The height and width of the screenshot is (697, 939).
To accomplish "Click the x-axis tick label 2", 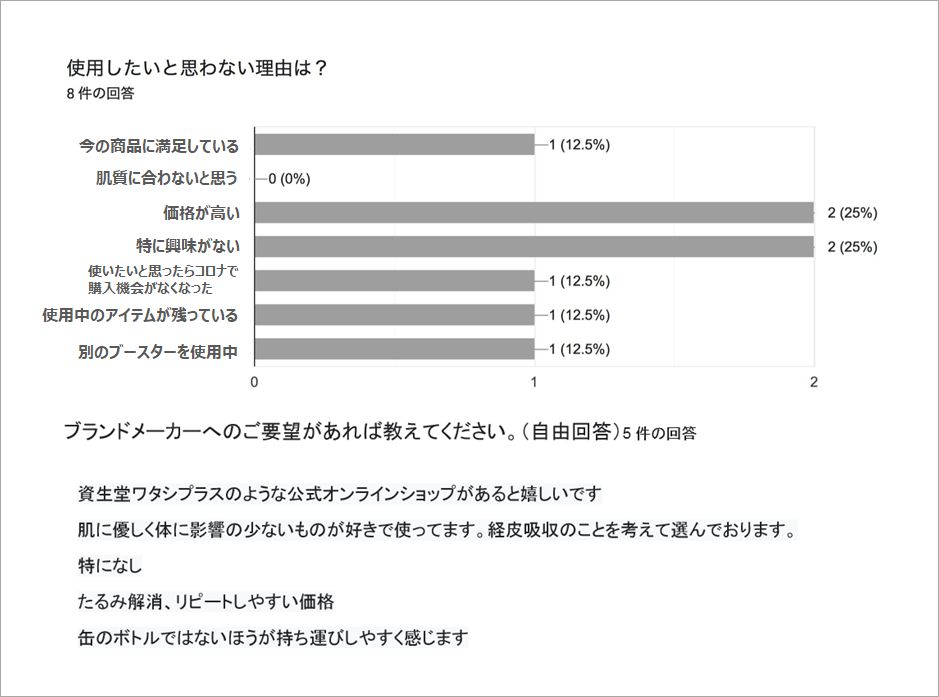I will pyautogui.click(x=814, y=382).
